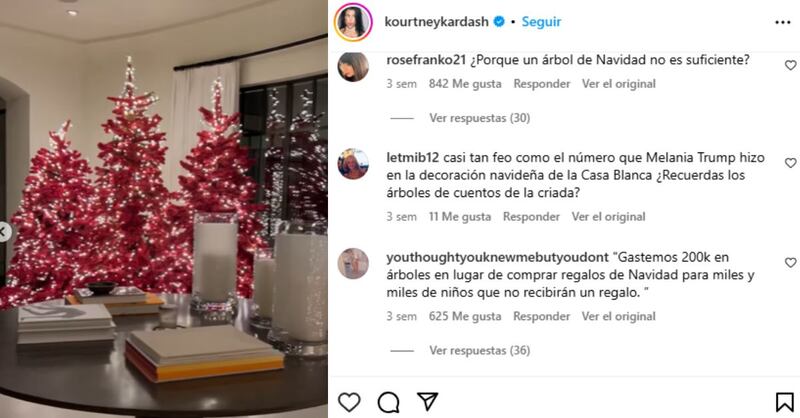Like the post with the heart icon
Viewport: 800px width, 418px height.
click(349, 402)
